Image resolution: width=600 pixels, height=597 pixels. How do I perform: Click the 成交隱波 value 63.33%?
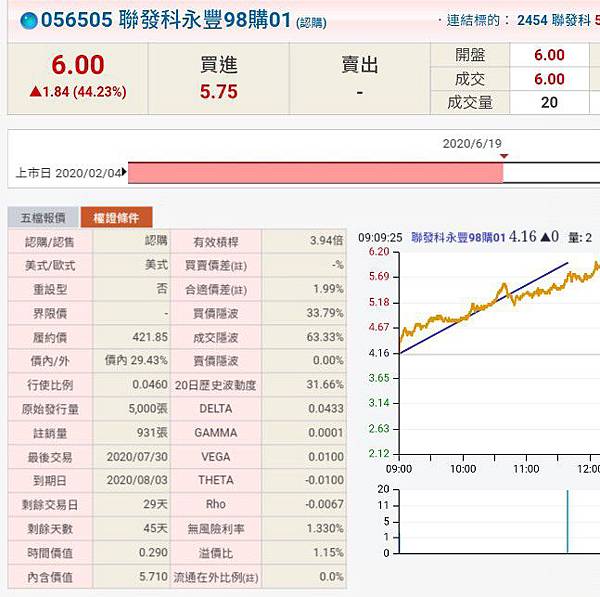(325, 337)
